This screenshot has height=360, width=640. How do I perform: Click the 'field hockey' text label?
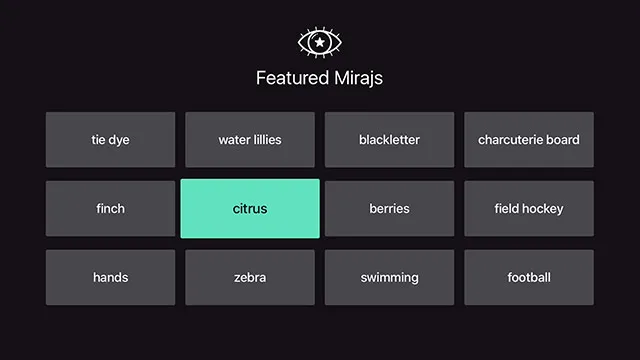point(529,209)
